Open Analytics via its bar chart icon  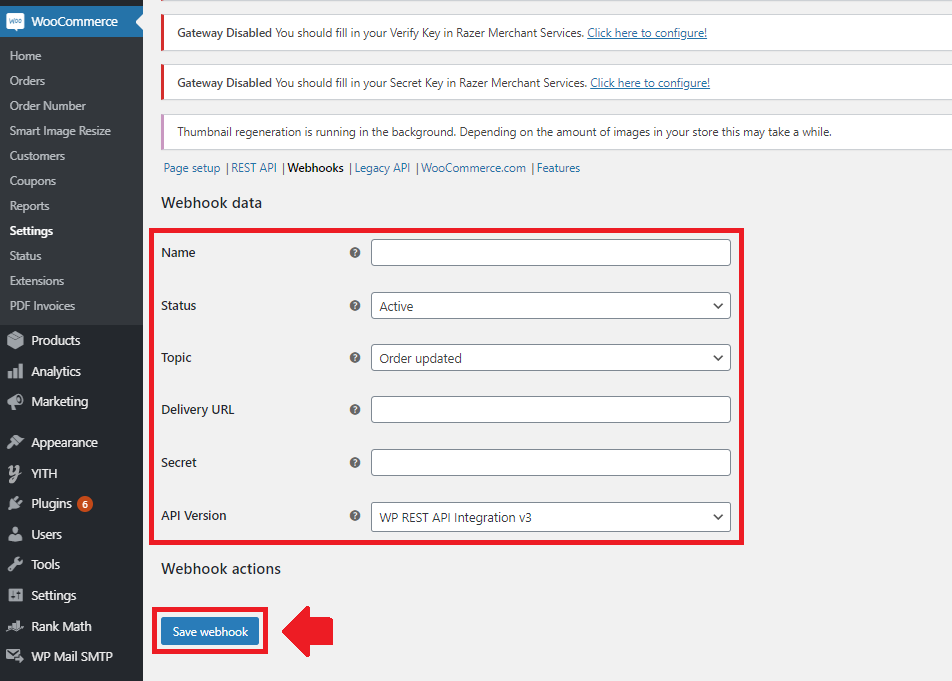15,372
